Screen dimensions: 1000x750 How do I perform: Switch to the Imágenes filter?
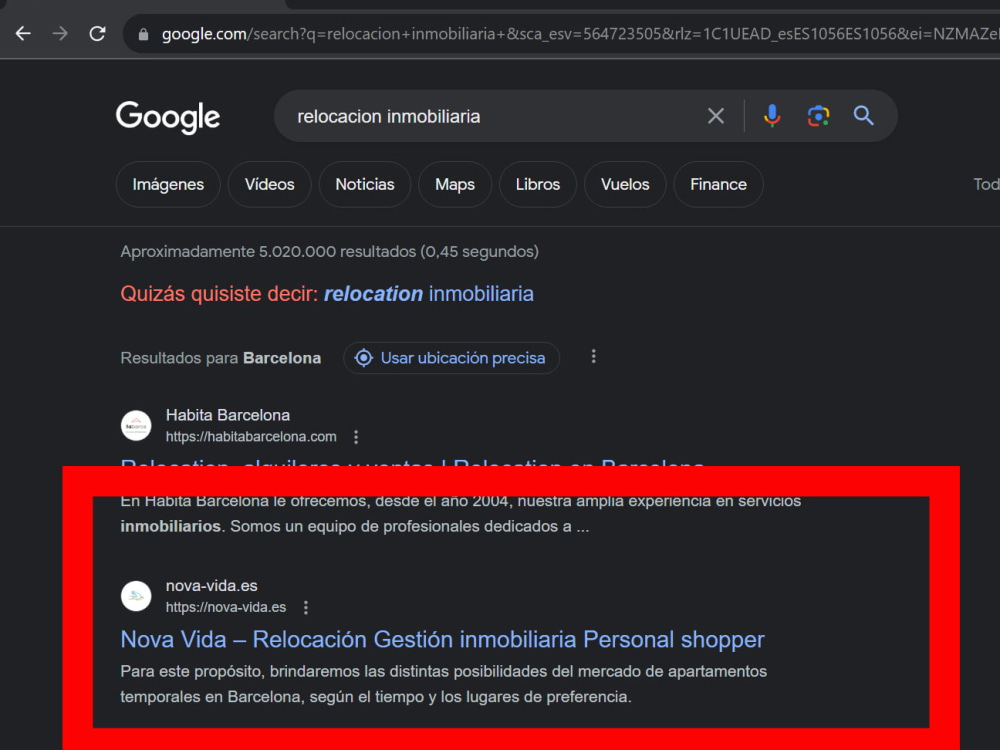coord(168,184)
